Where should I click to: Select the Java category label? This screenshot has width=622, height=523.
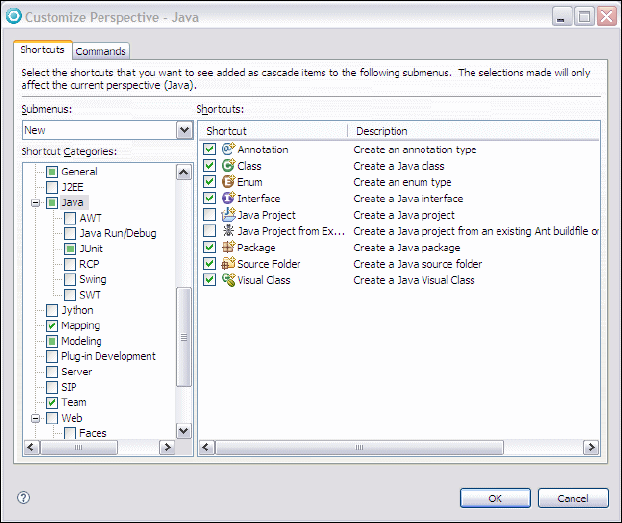(73, 202)
